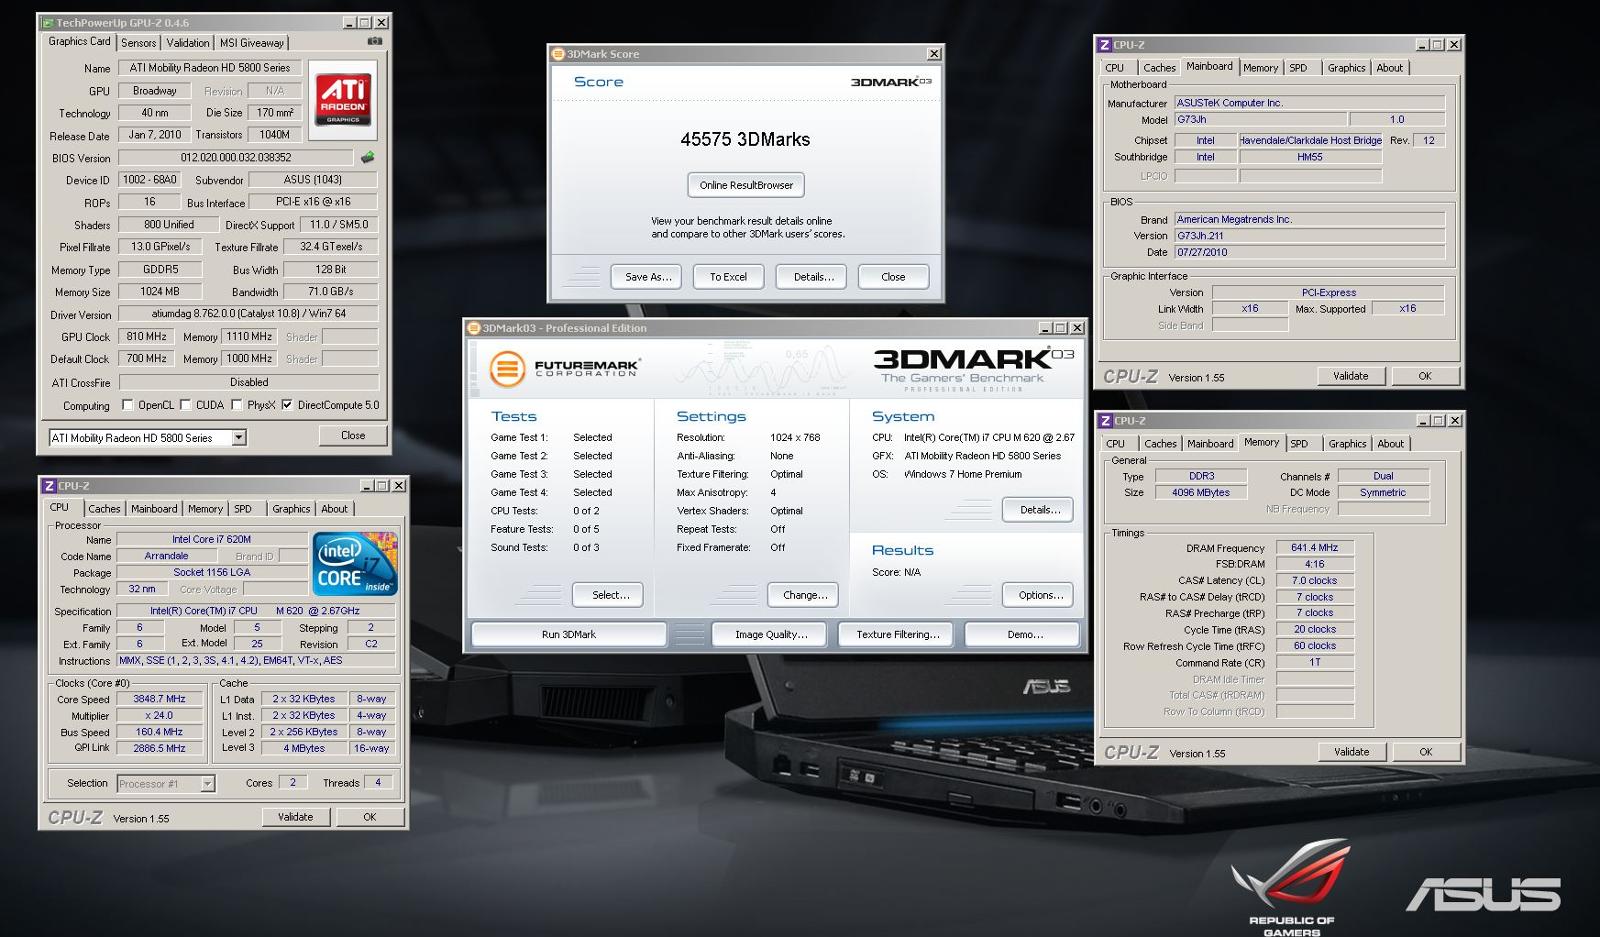
Task: Click the Options button under Results
Action: pos(1040,595)
